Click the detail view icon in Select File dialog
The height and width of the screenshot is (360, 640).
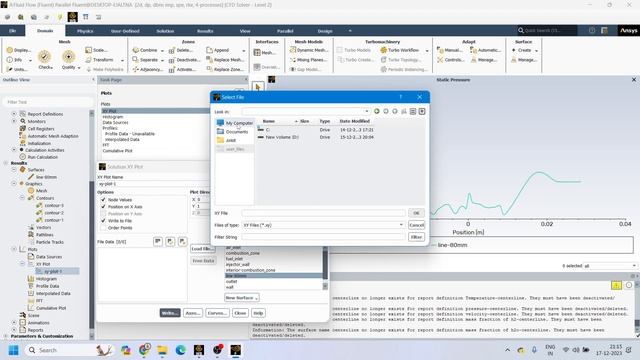[x=422, y=111]
